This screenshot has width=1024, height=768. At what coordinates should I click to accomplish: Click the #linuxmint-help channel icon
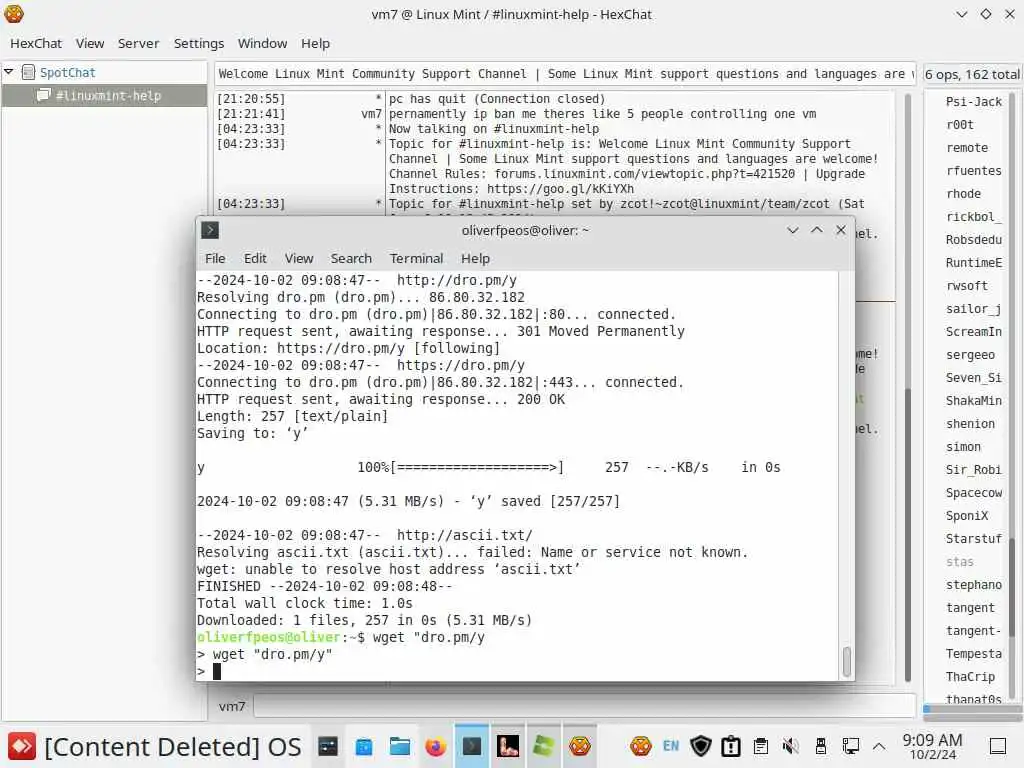coord(43,95)
